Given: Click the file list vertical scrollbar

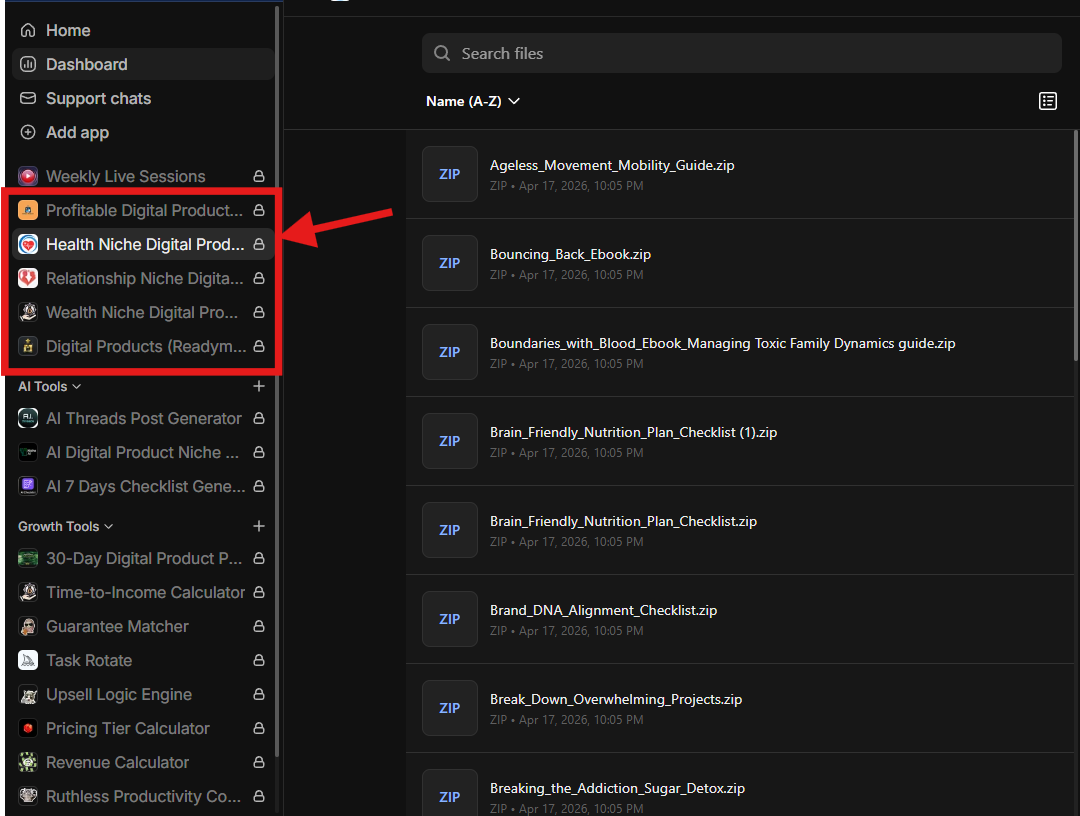Looking at the screenshot, I should point(1075,245).
